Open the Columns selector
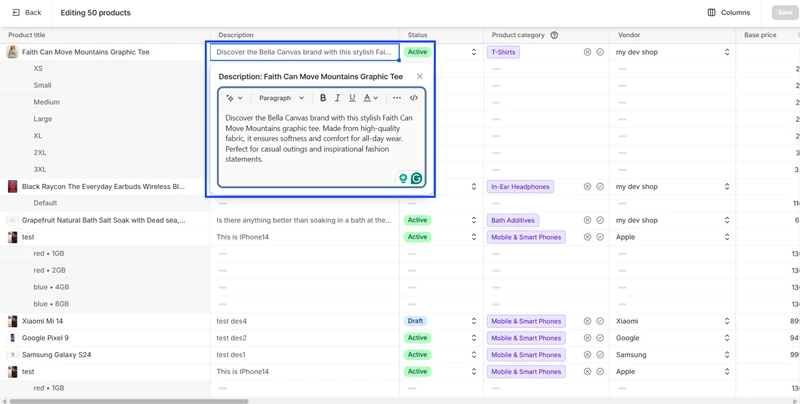Viewport: 800px width, 404px height. 729,13
